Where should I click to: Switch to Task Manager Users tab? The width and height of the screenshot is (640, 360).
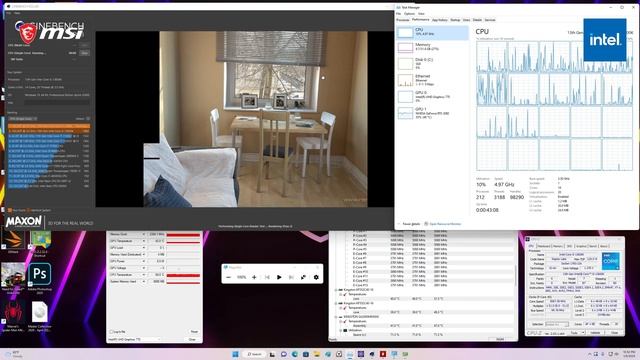tap(466, 20)
